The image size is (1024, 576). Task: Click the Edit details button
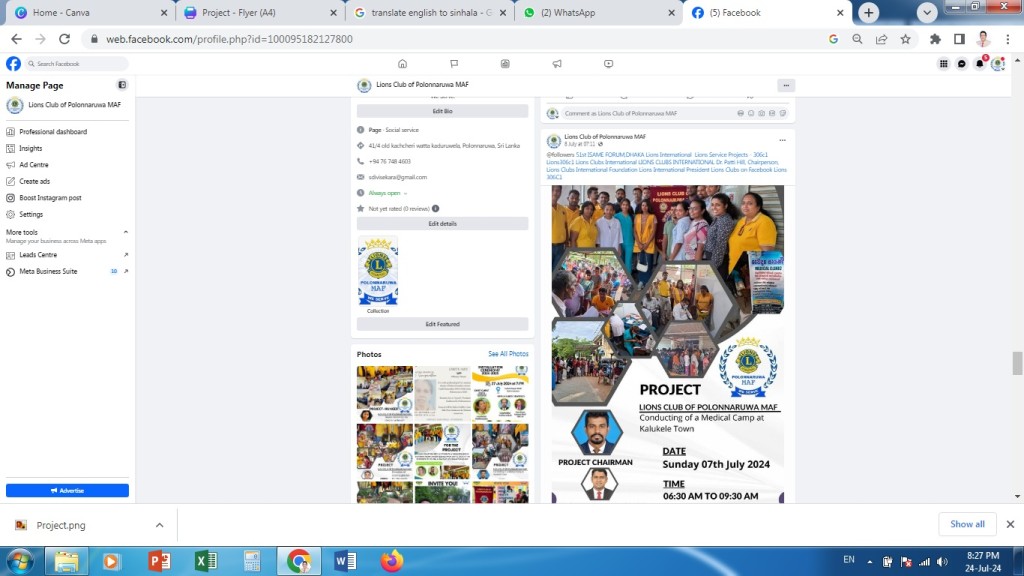click(x=442, y=223)
